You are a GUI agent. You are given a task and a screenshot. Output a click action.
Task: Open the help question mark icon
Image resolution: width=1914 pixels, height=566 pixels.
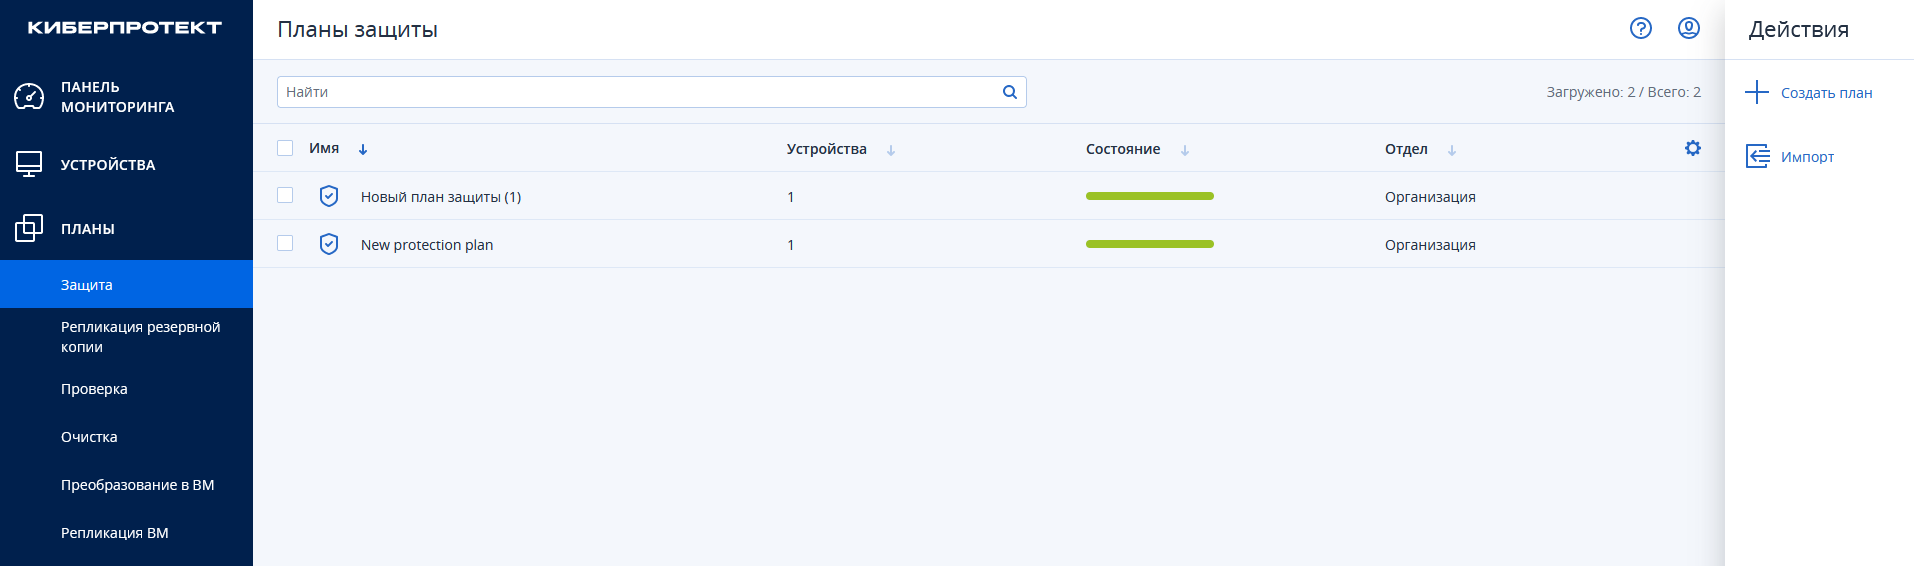coord(1640,28)
